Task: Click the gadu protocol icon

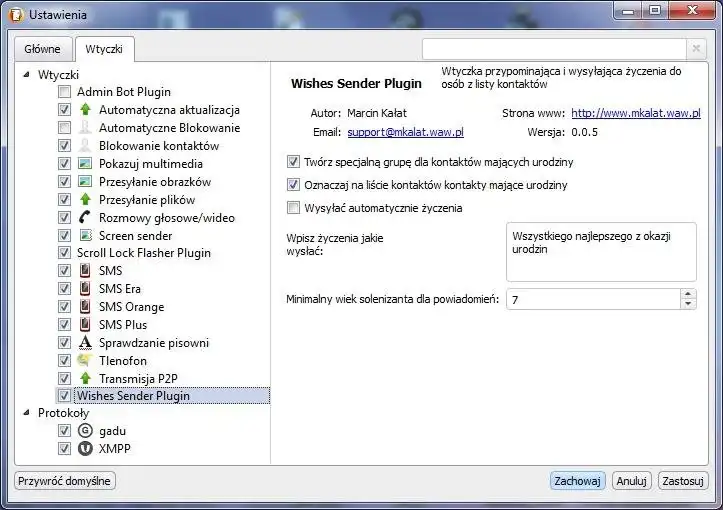Action: [x=85, y=431]
